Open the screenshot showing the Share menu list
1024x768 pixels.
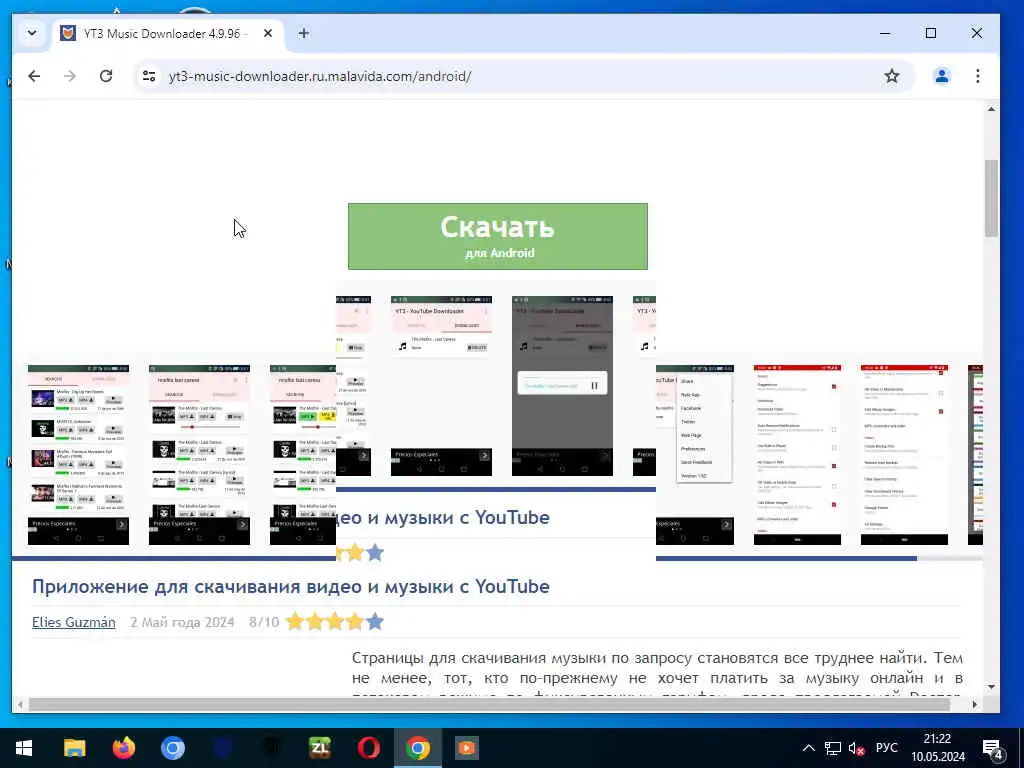695,455
